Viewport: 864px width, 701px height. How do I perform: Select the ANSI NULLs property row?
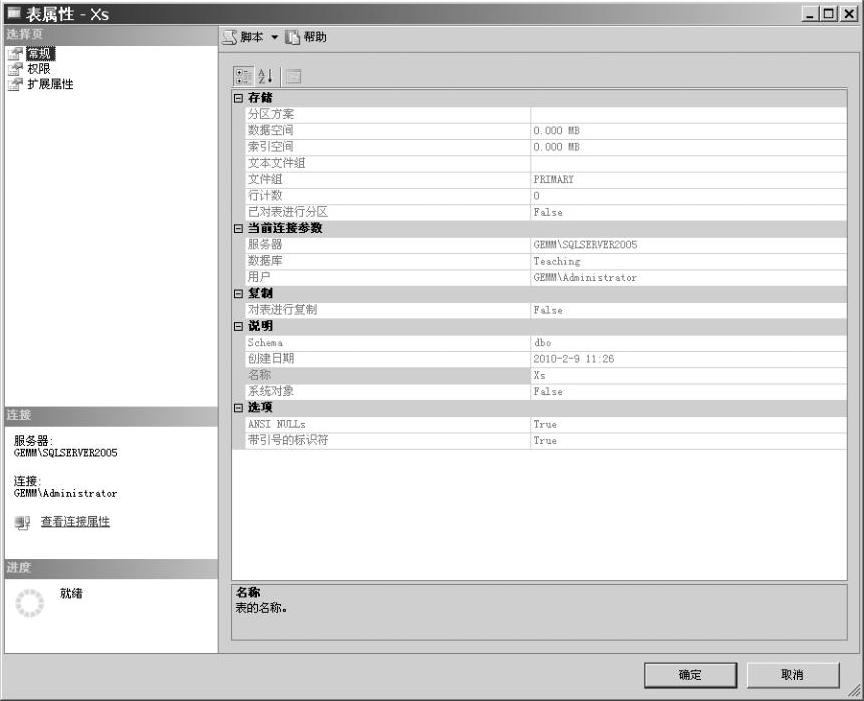point(546,424)
